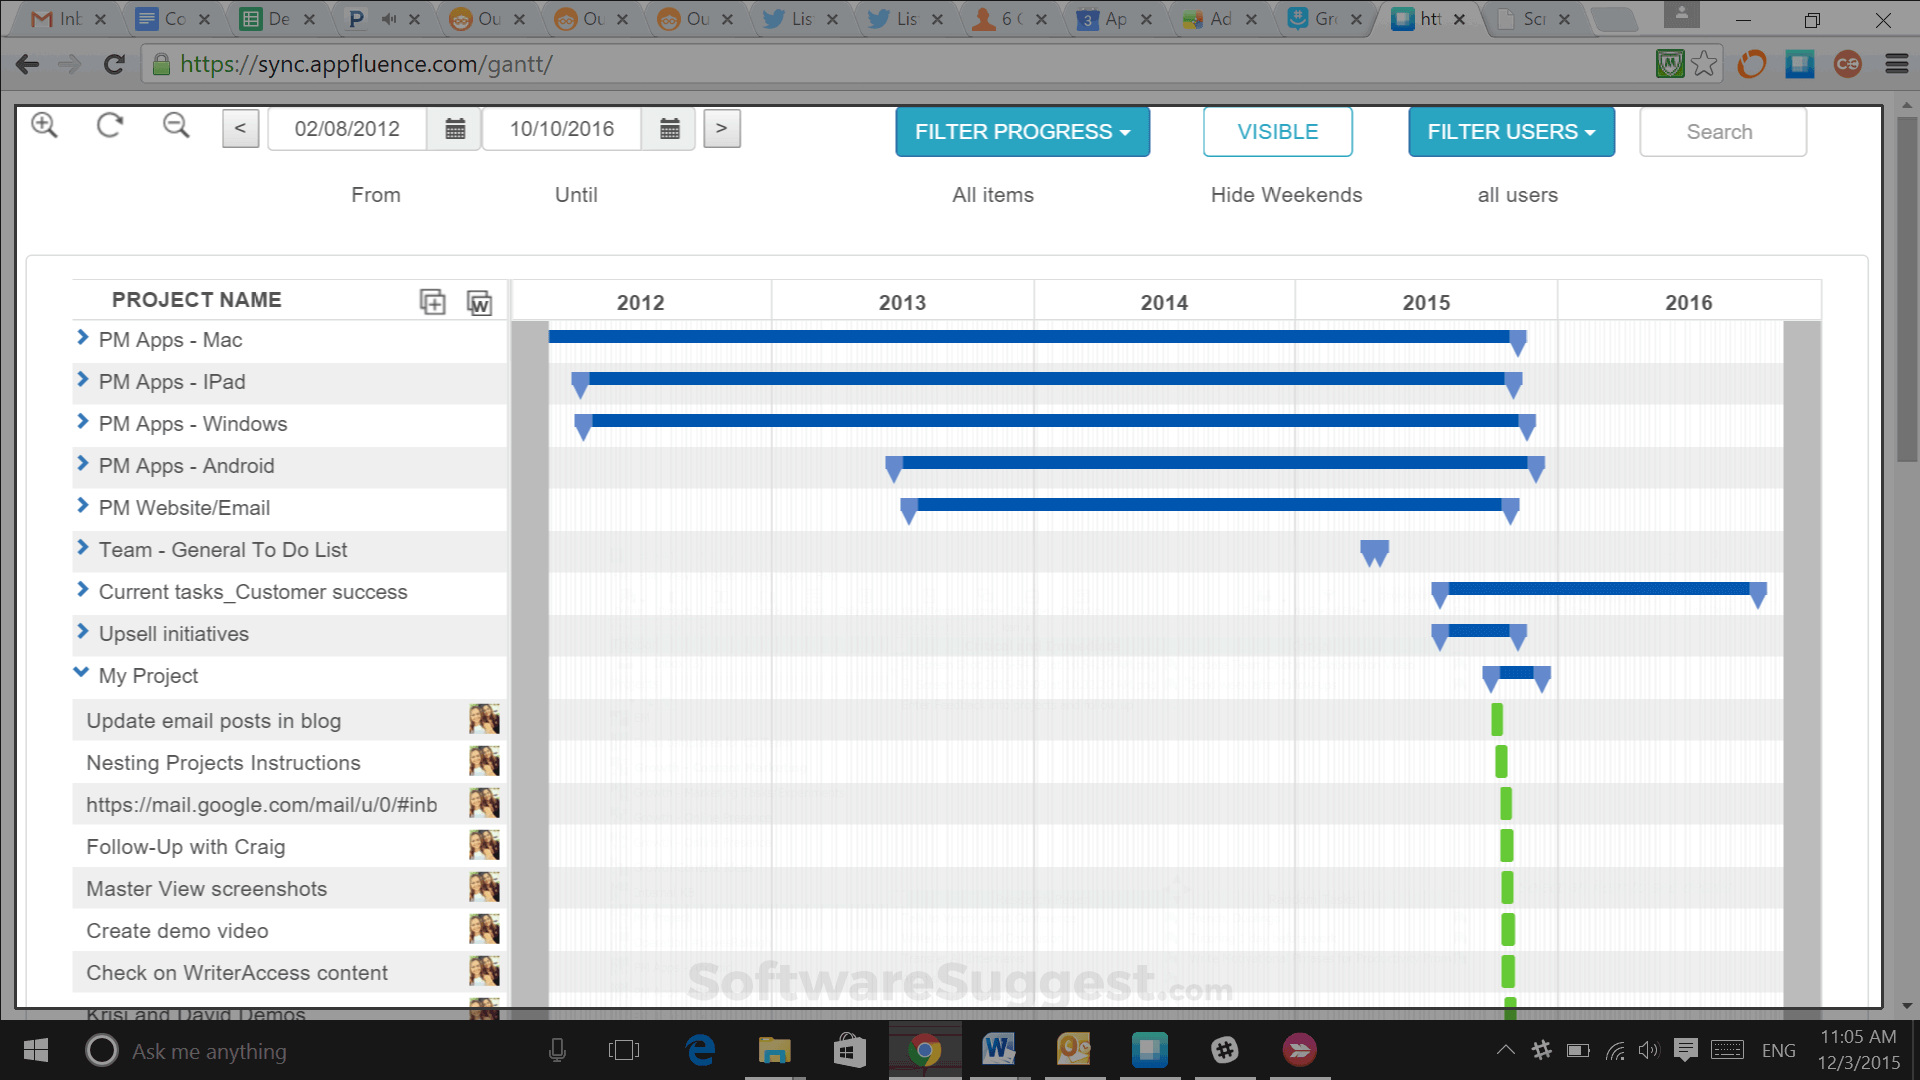
Task: Toggle Hide Weekends via the VISIBLE button
Action: click(x=1278, y=131)
